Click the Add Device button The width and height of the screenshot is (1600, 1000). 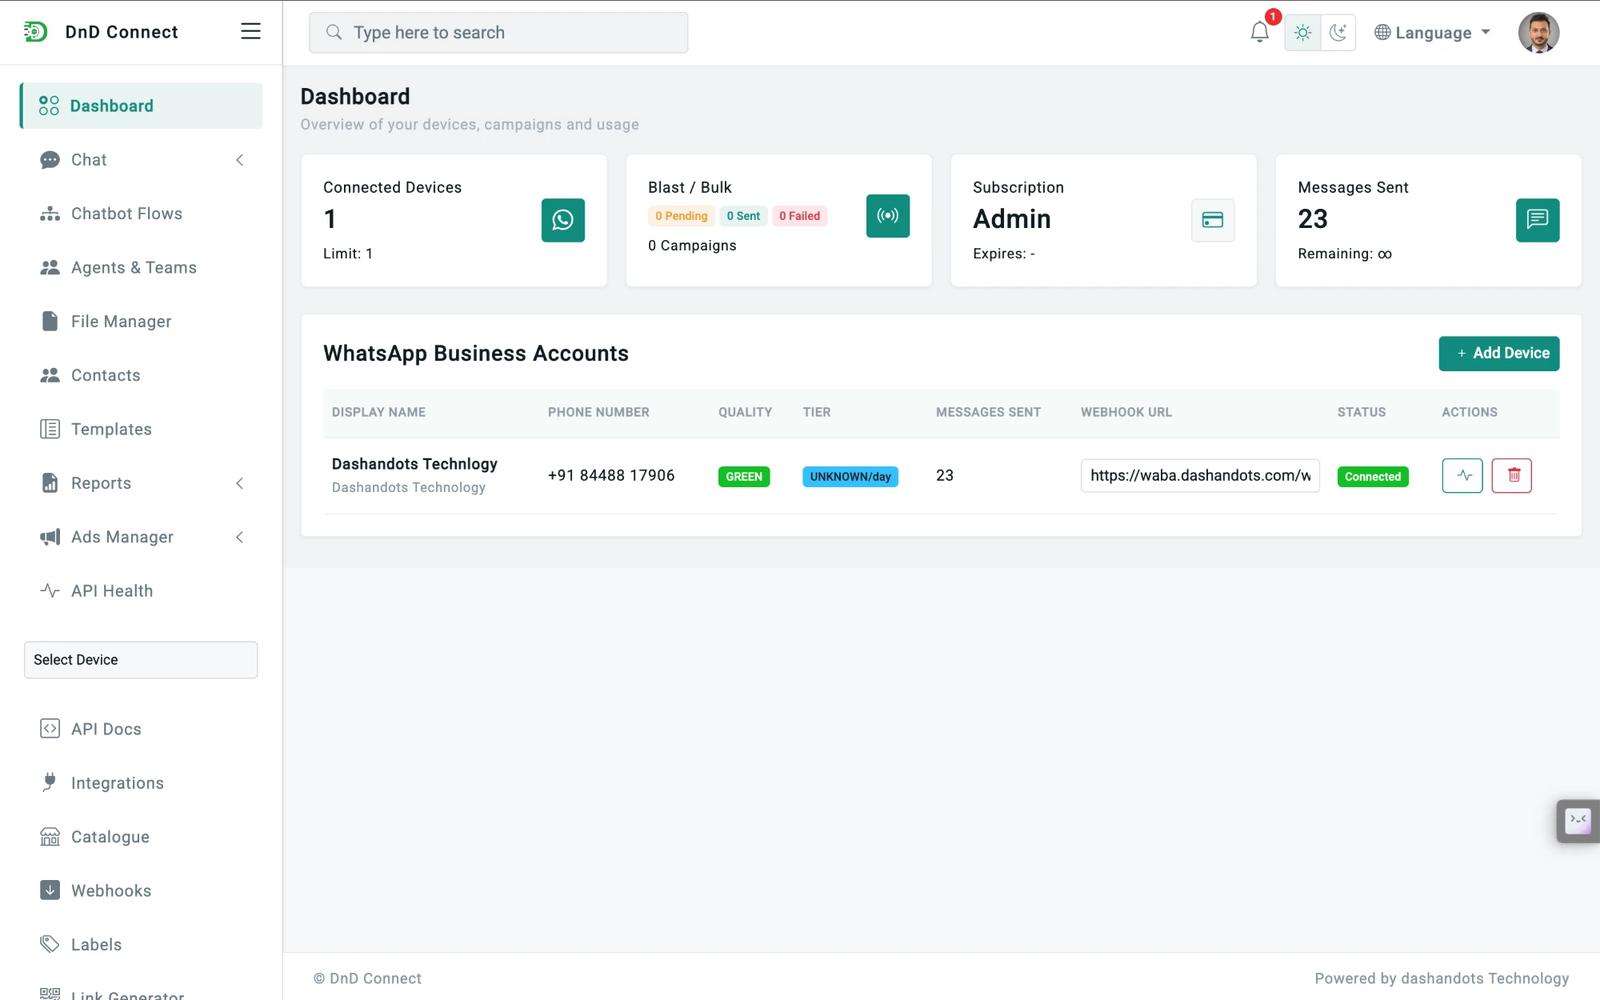[1499, 353]
